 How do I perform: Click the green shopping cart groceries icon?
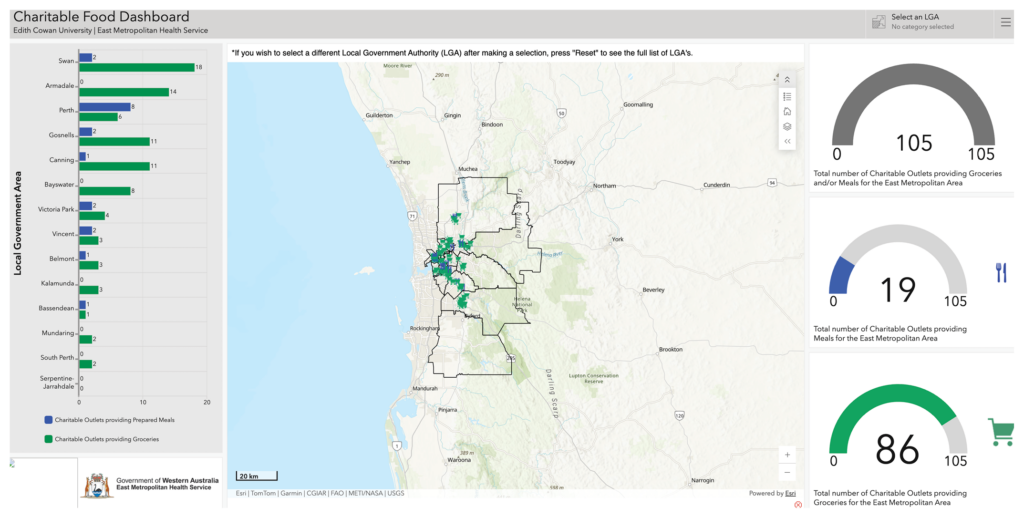pyautogui.click(x=1000, y=432)
